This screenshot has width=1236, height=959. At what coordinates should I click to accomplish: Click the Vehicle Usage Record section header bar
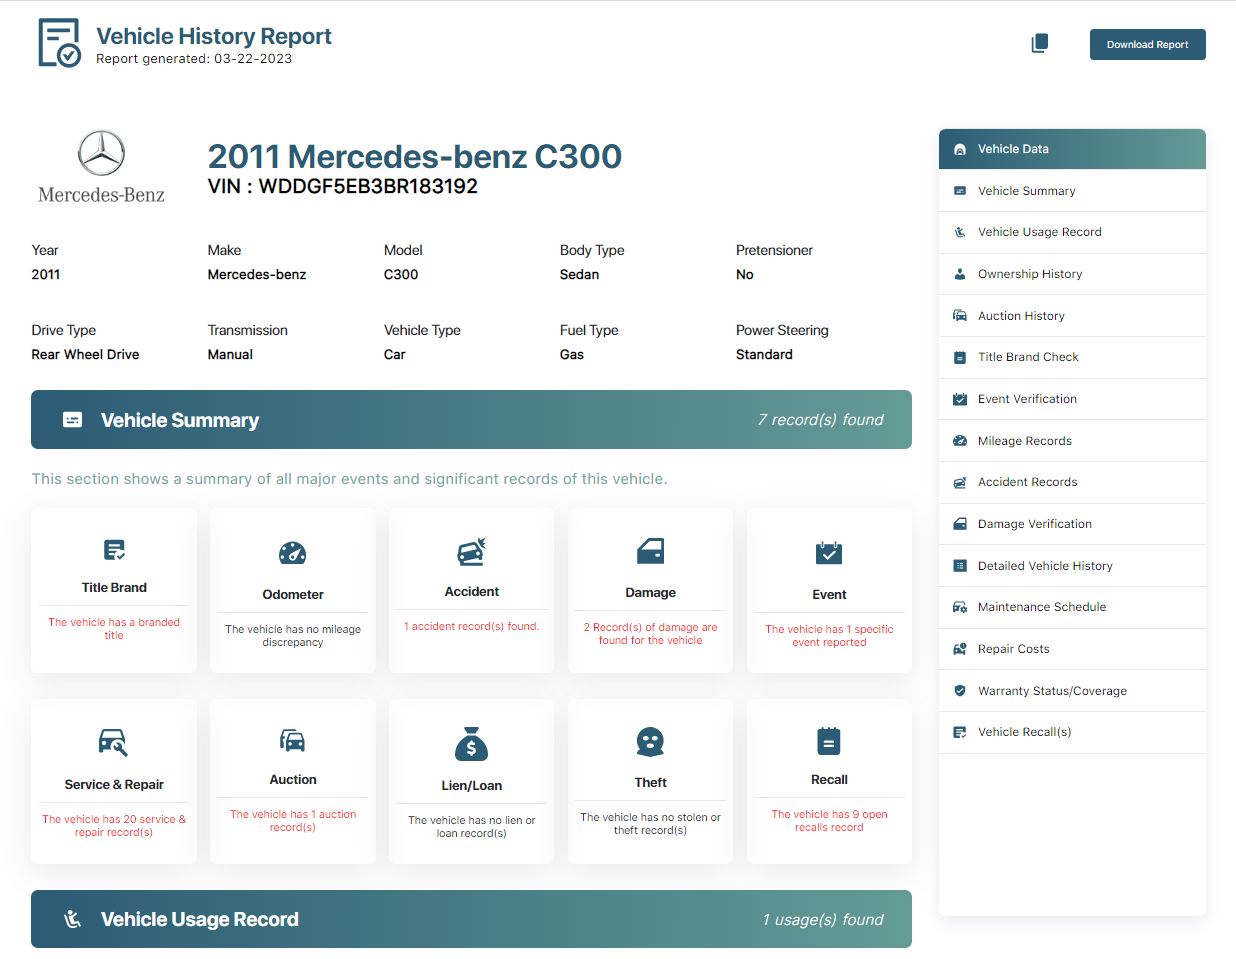click(x=471, y=919)
